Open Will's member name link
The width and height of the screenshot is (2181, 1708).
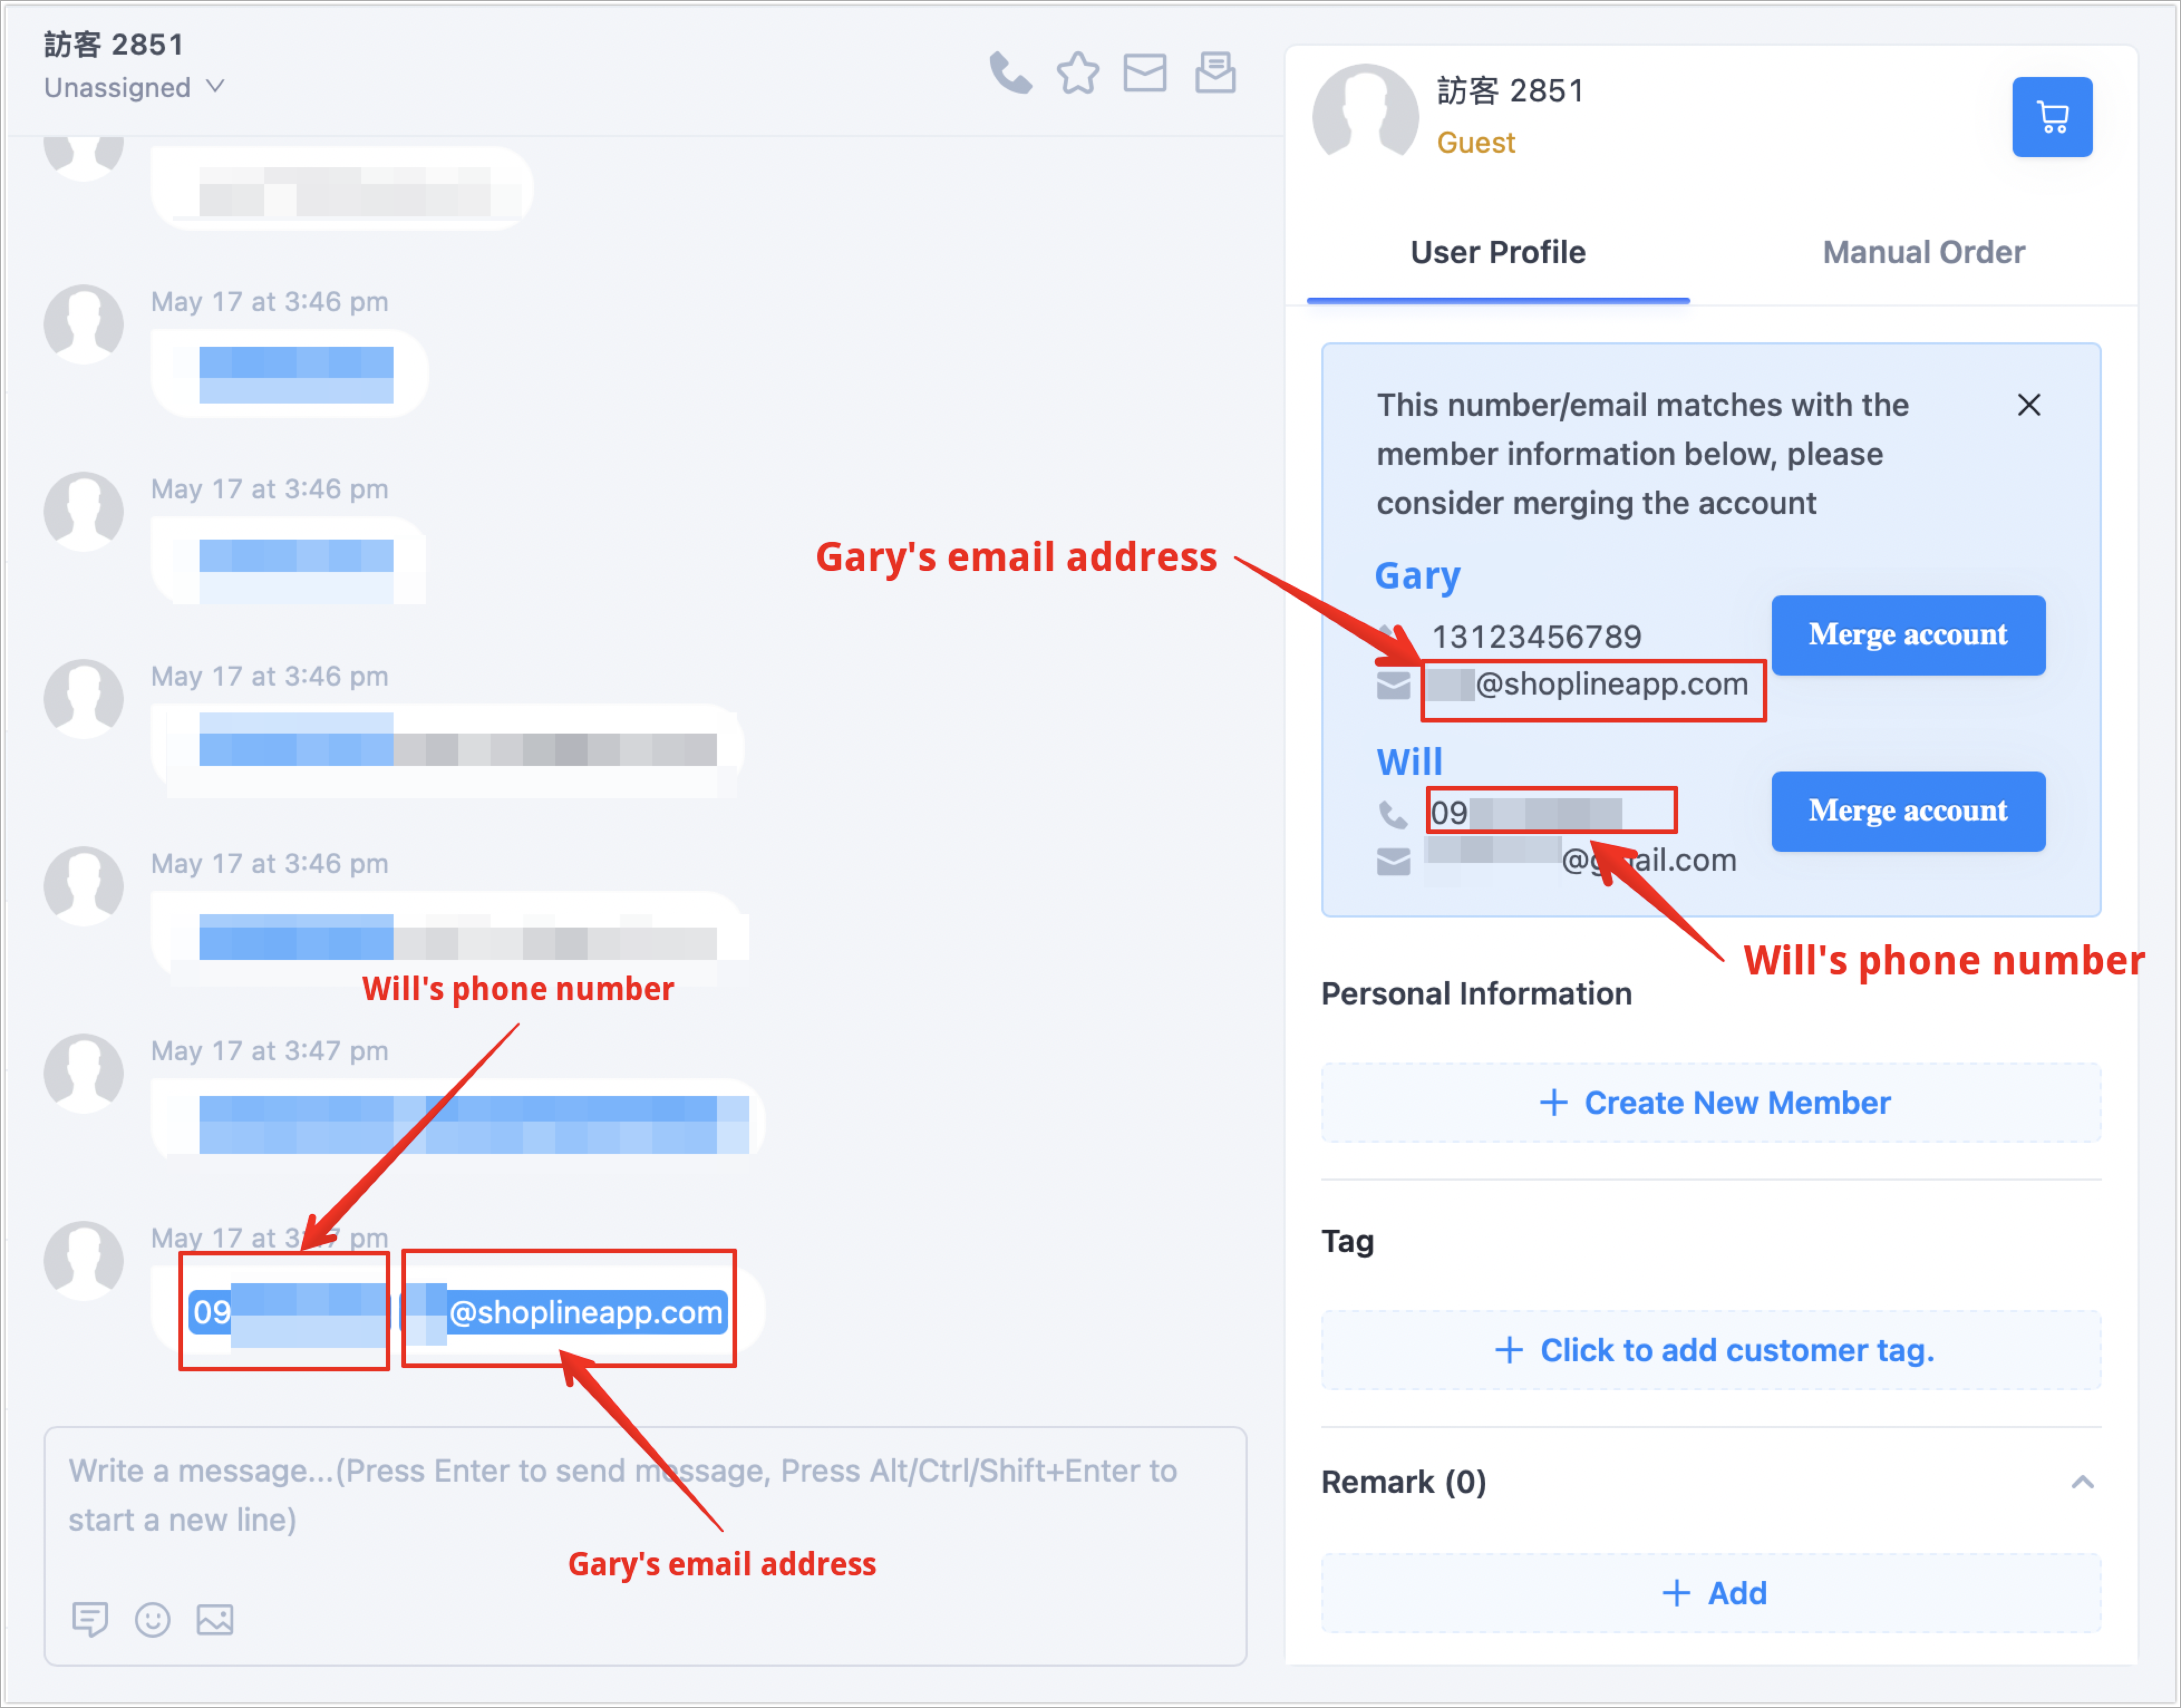(1409, 762)
